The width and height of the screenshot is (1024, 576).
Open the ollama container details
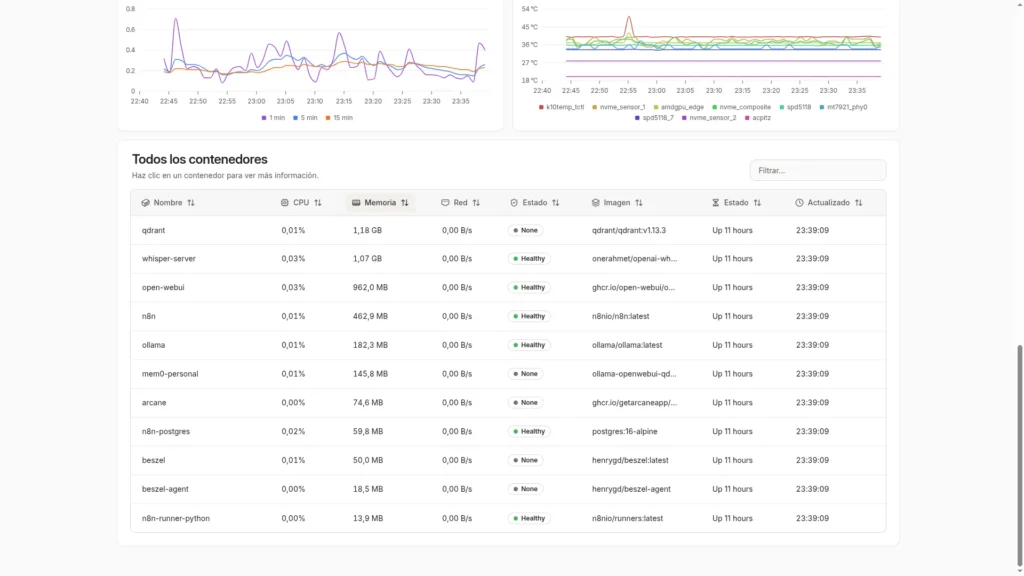click(152, 345)
